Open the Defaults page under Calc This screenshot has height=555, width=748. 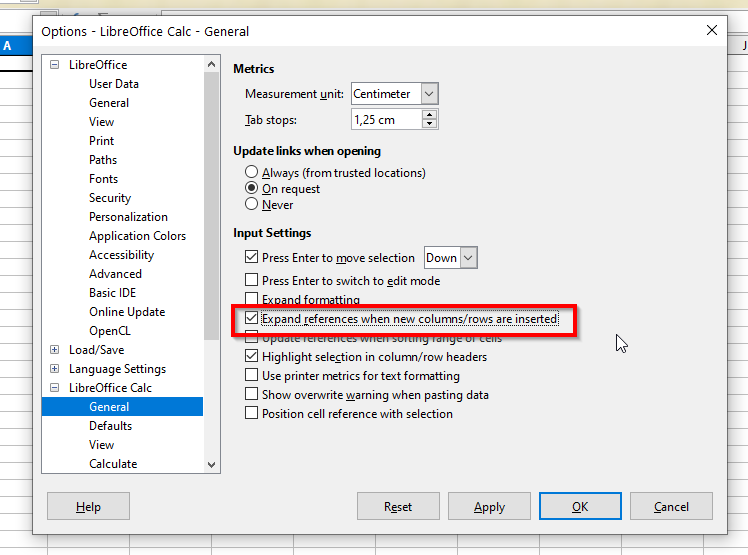[110, 426]
